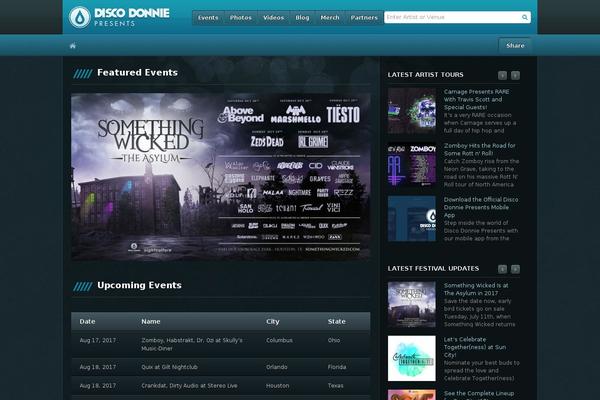Open the Partners menu item
Screen dimensions: 600x400
click(364, 17)
